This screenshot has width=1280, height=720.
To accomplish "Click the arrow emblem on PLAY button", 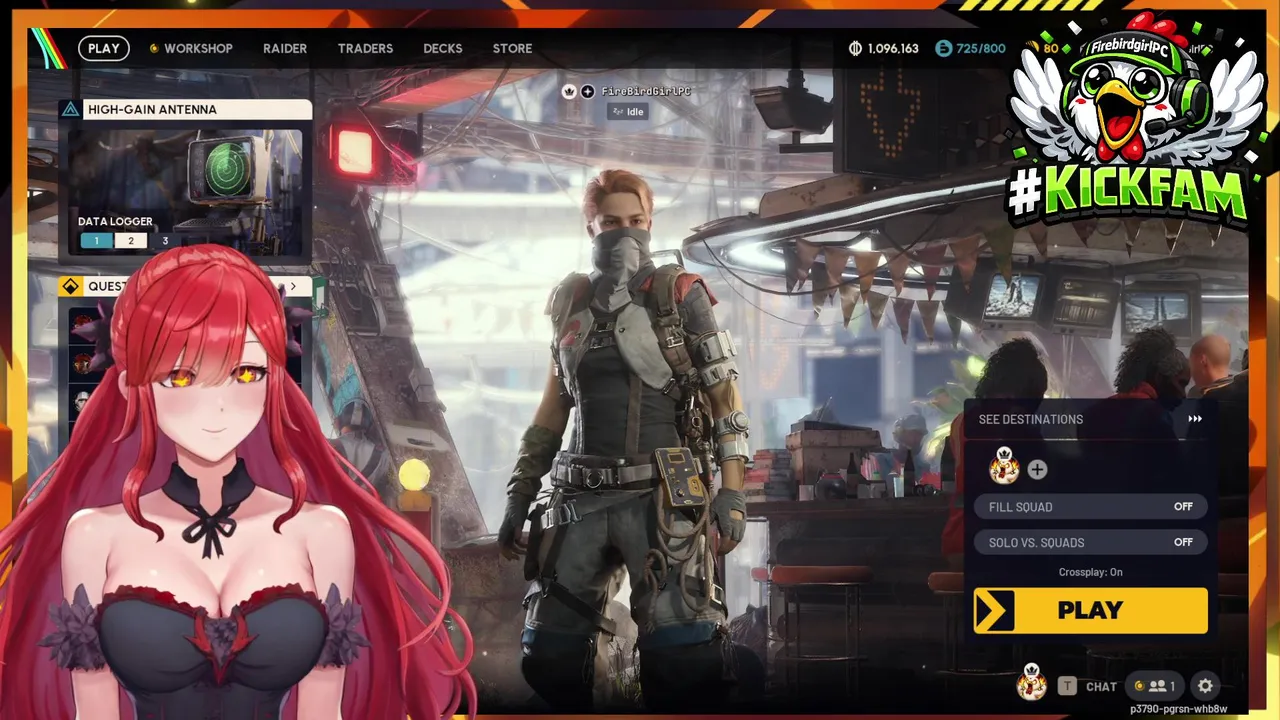I will (x=995, y=610).
